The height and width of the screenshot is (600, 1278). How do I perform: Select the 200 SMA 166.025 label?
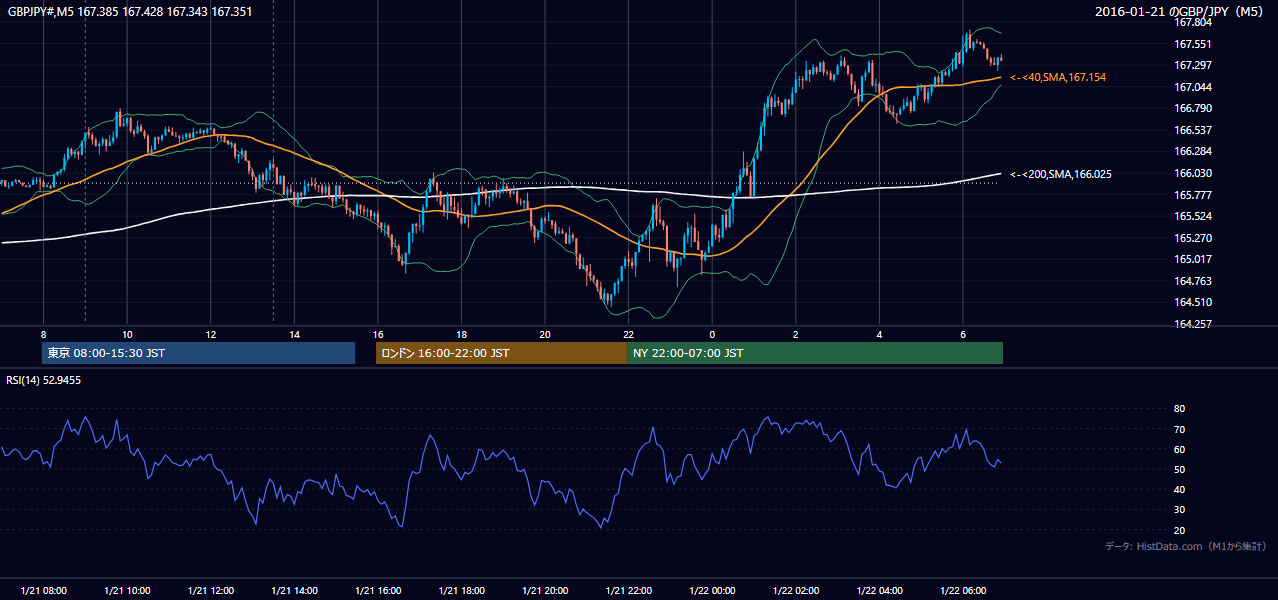pyautogui.click(x=1061, y=174)
